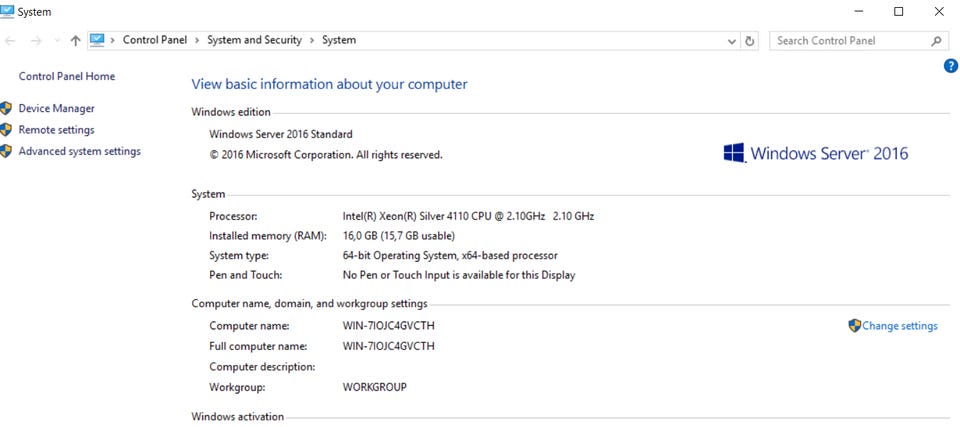Click No Pen or Touch Input text
Screen dimensions: 960x427
[459, 276]
